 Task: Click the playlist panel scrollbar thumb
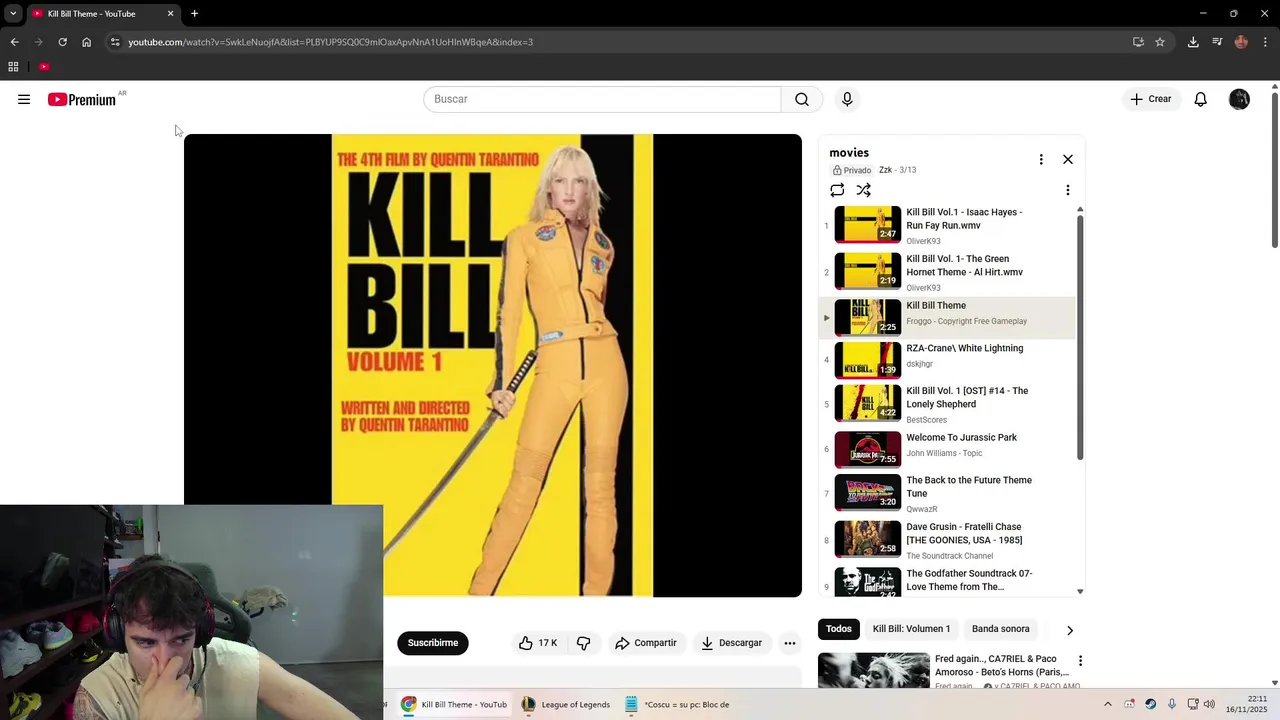click(1080, 336)
